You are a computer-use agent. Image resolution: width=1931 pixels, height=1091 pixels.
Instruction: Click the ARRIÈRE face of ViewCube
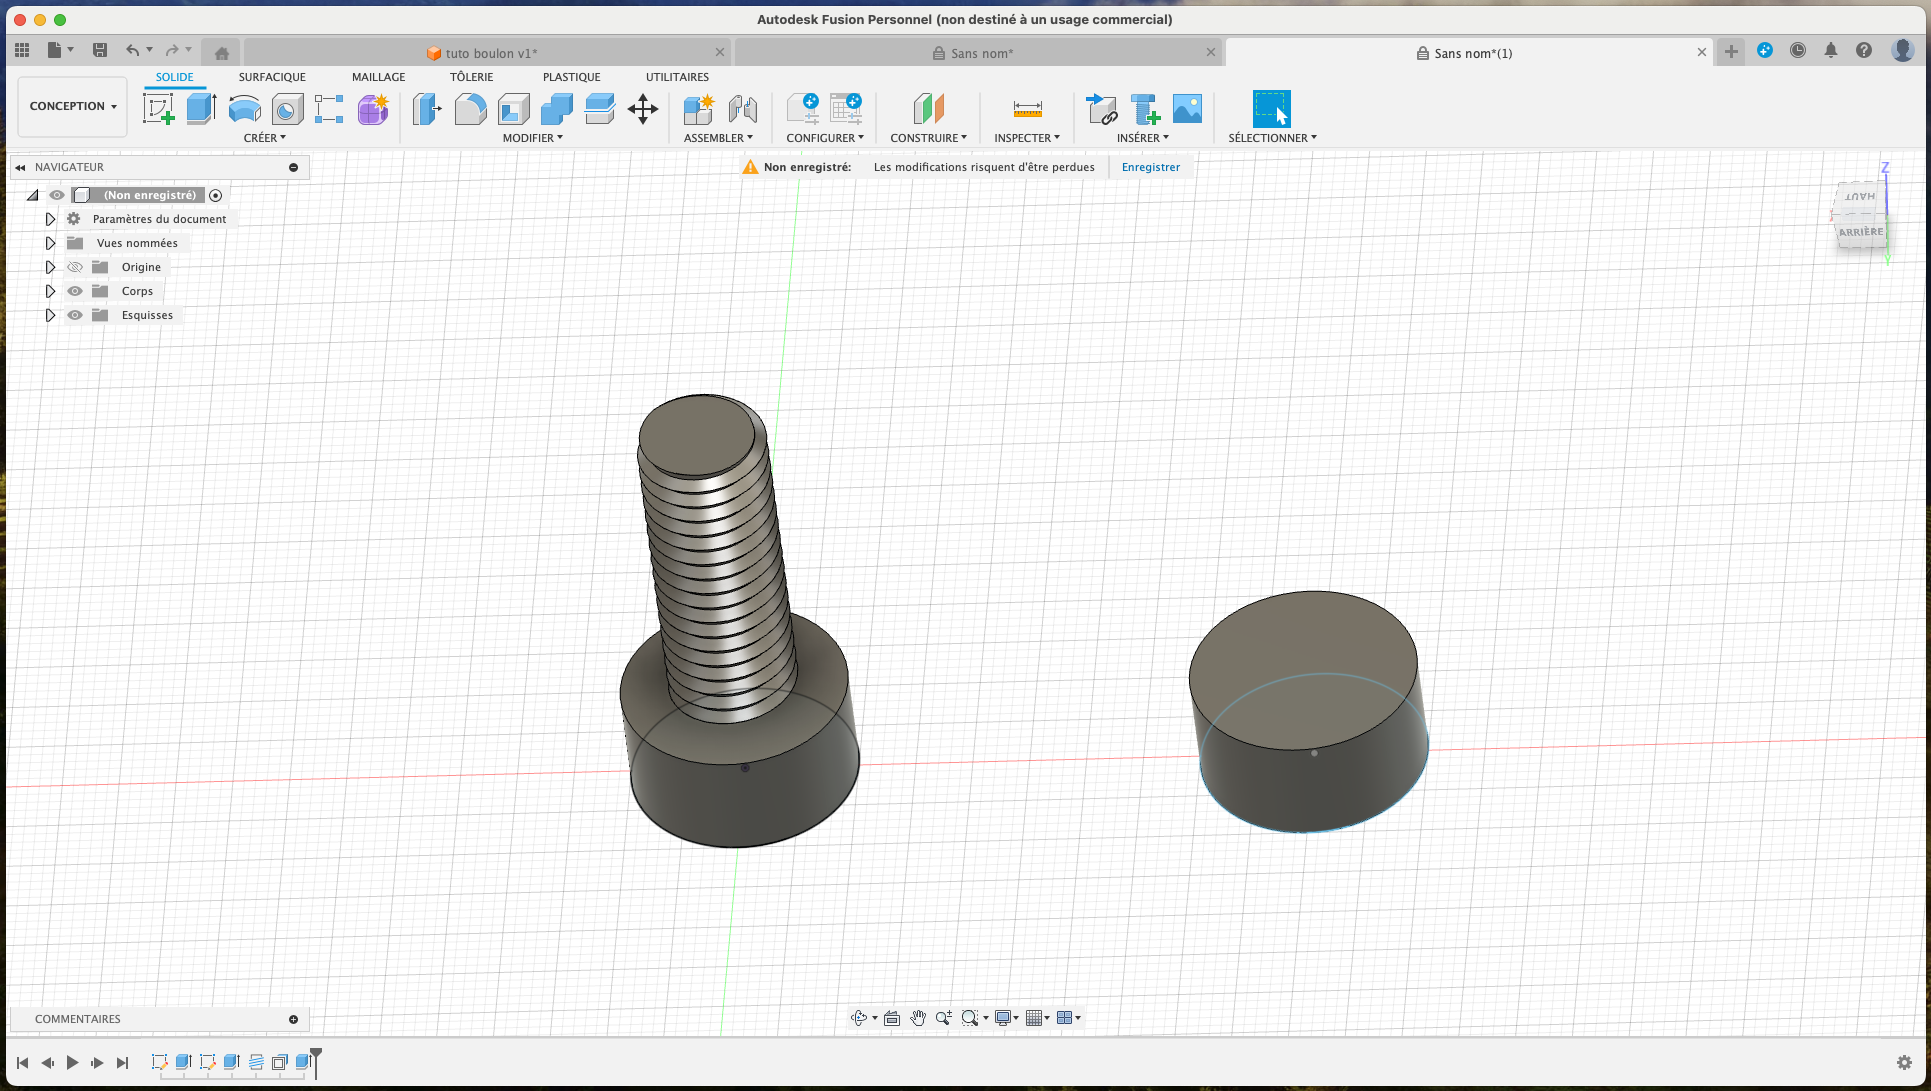(x=1860, y=232)
